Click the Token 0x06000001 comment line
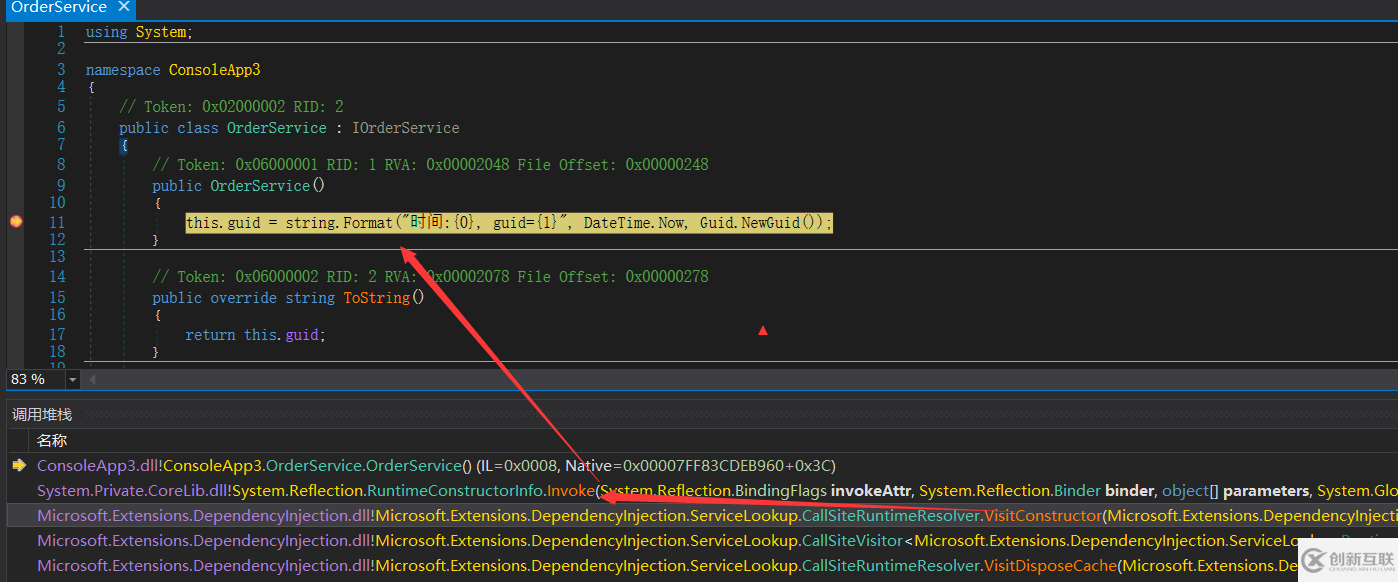The height and width of the screenshot is (582, 1398). click(430, 164)
